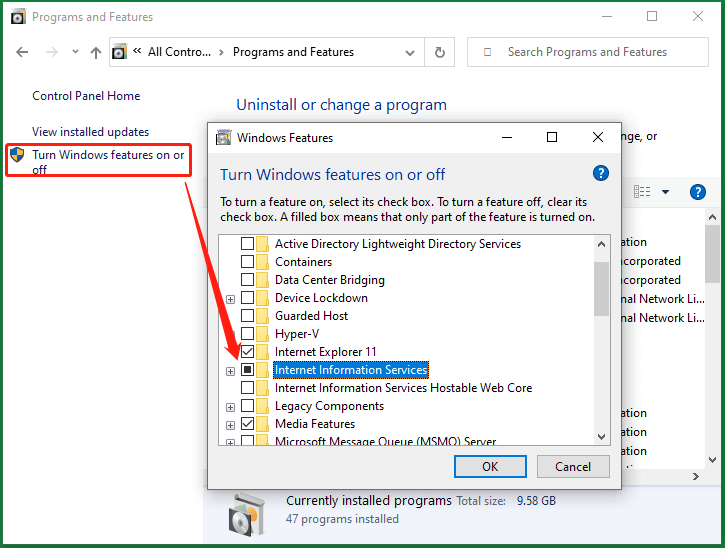The height and width of the screenshot is (548, 725).
Task: Maximize the Windows Features dialog
Action: coord(552,137)
